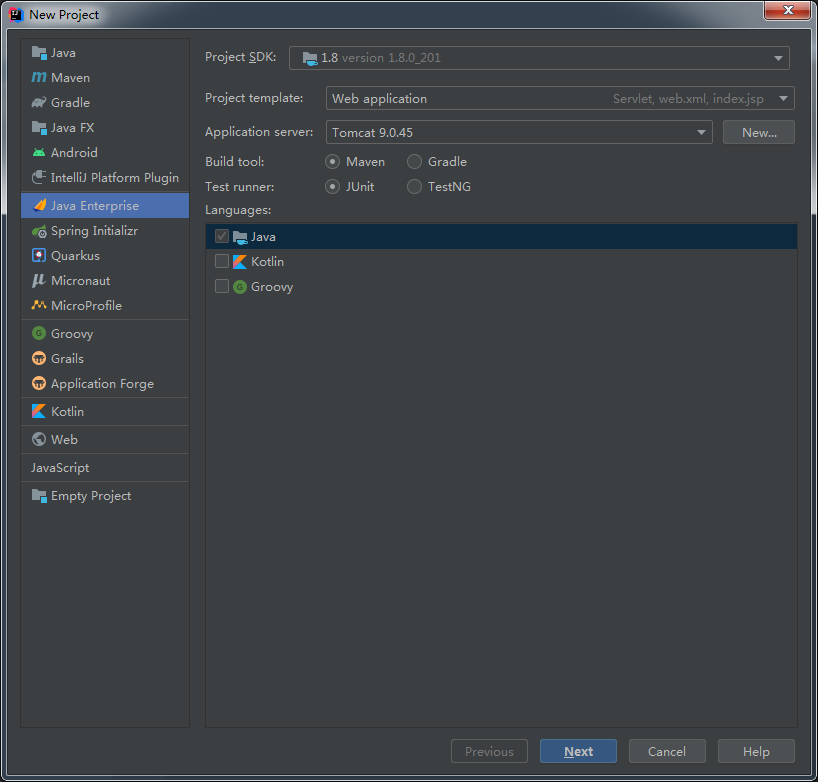This screenshot has width=818, height=782.
Task: Click the Empty Project folder icon
Action: tap(39, 496)
